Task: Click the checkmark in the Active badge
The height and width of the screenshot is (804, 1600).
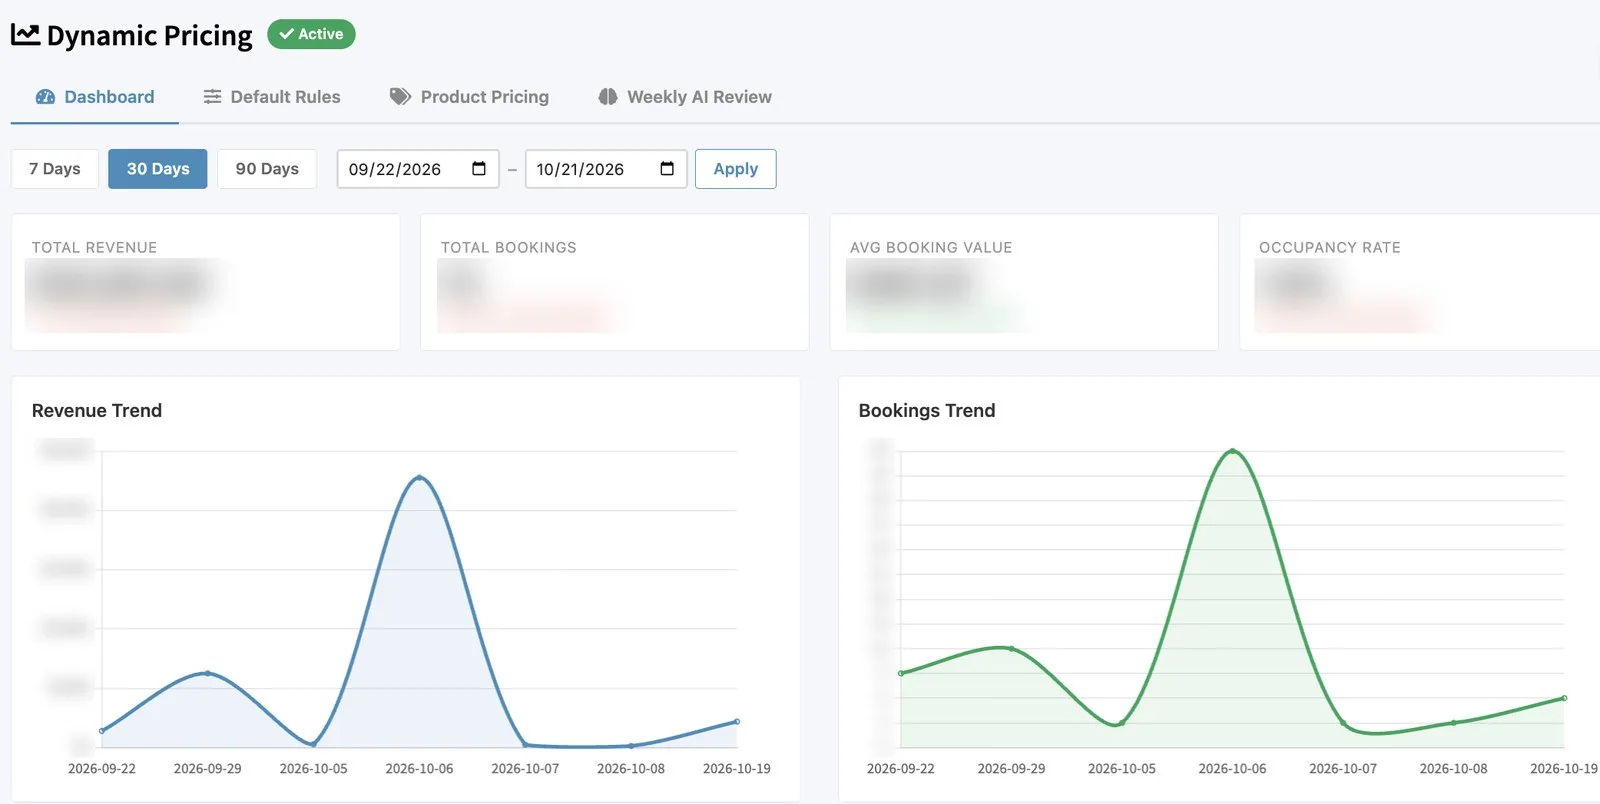Action: (286, 34)
